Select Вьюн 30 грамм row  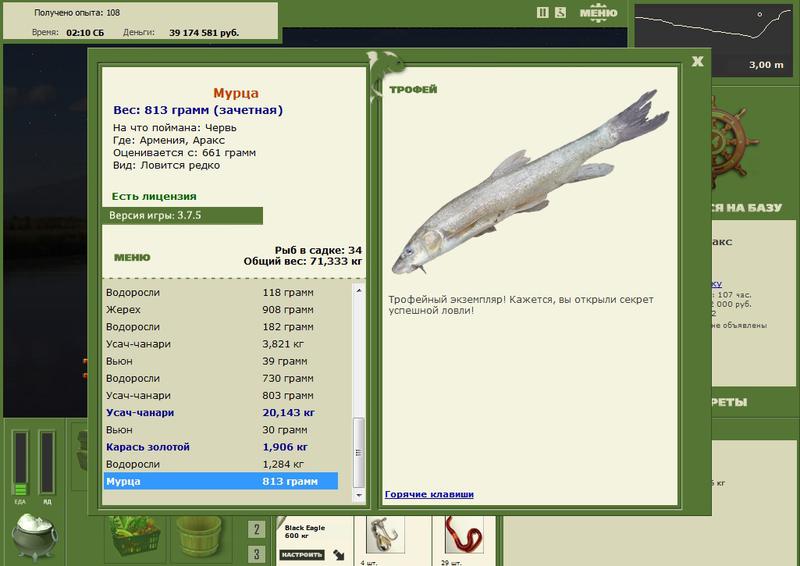click(220, 430)
